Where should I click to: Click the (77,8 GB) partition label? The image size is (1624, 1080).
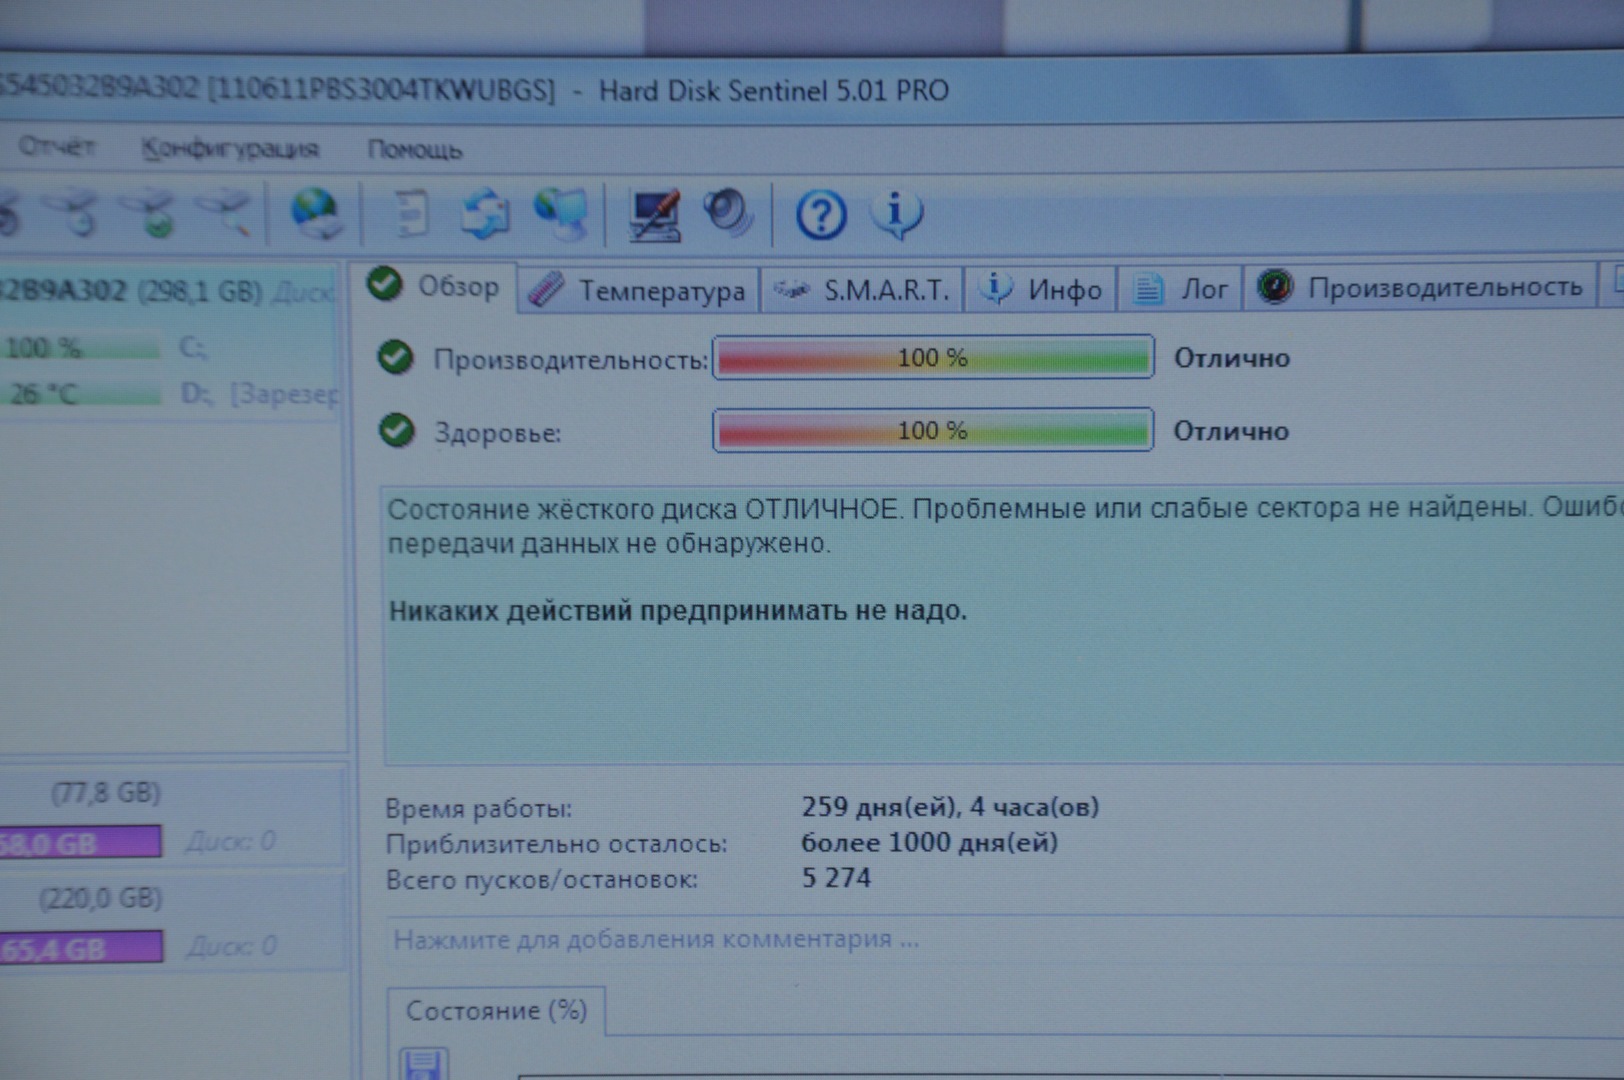click(x=105, y=794)
